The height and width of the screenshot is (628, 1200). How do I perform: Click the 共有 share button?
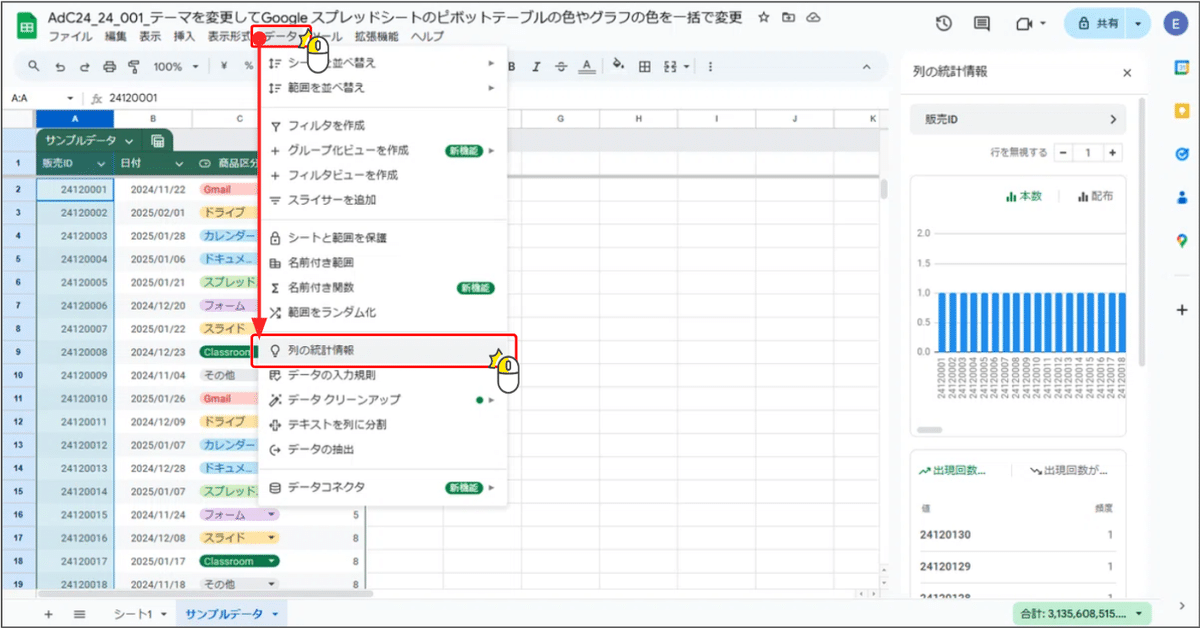click(1097, 24)
